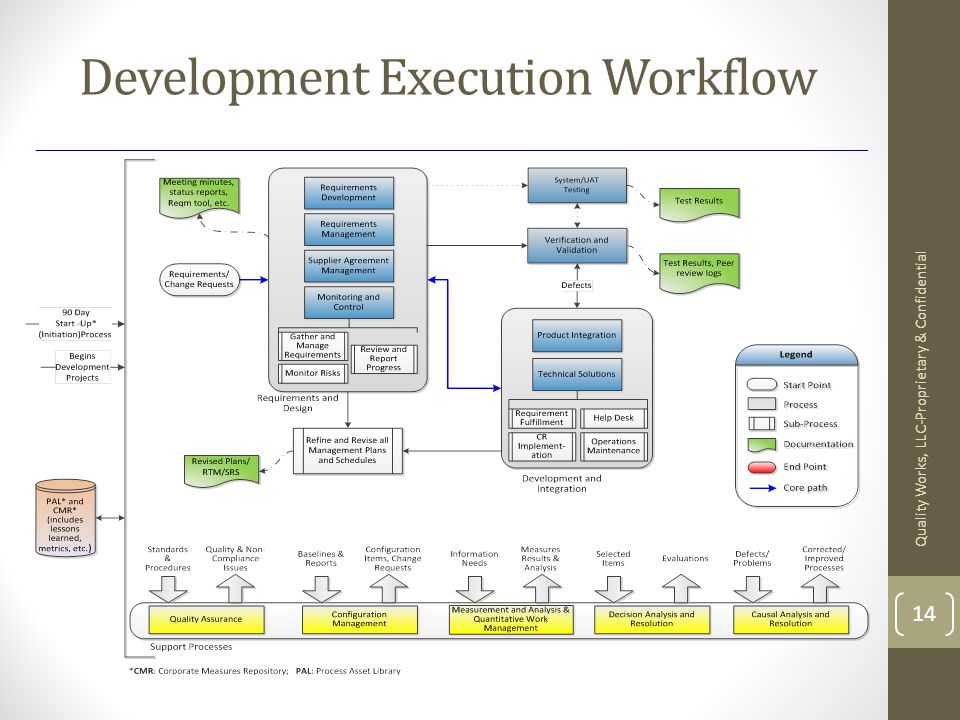Select the Technical Solutions box
Image resolution: width=960 pixels, height=720 pixels.
tap(577, 374)
